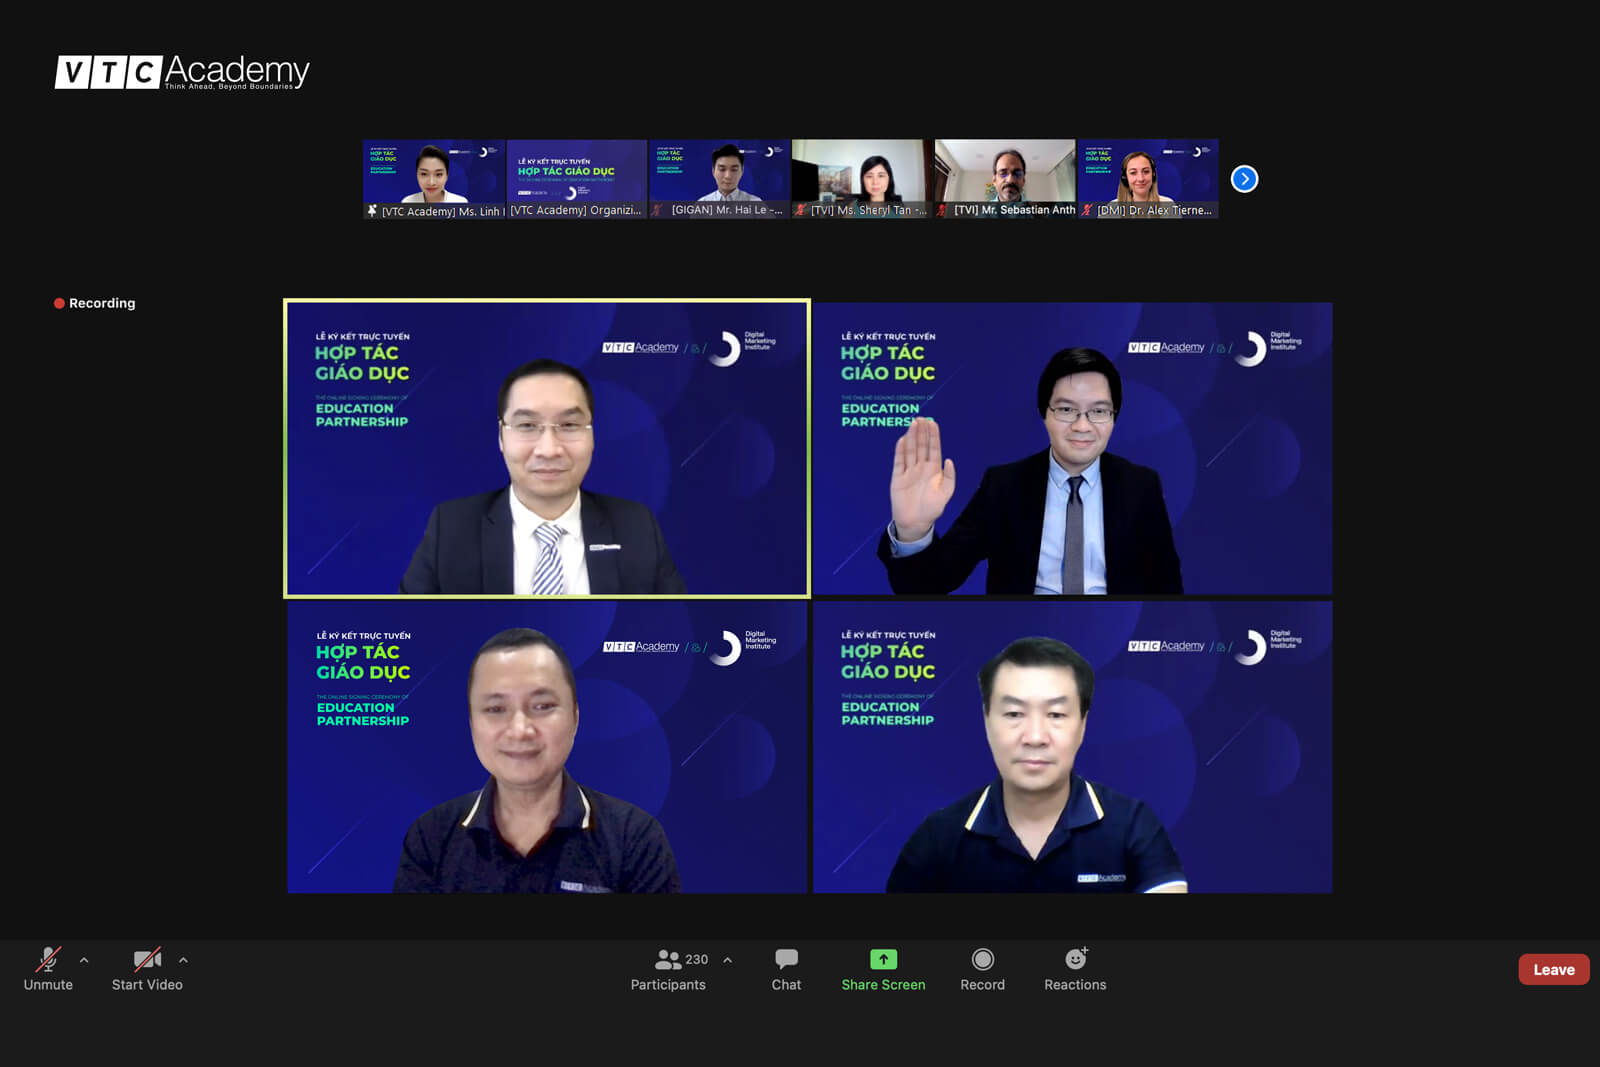Open the Reactions emoji menu
This screenshot has height=1067, width=1600.
point(1075,960)
